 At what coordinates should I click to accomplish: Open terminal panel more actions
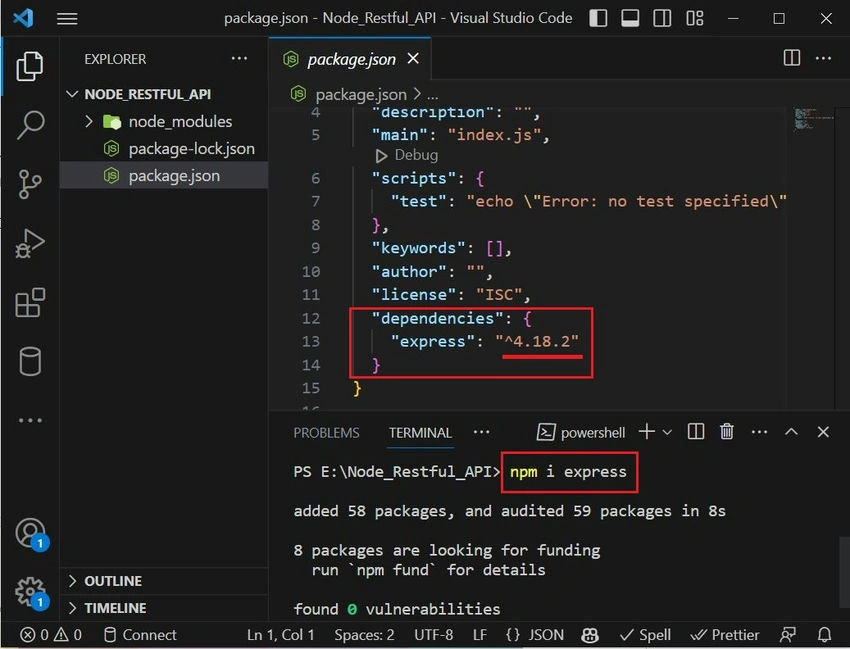coord(759,432)
